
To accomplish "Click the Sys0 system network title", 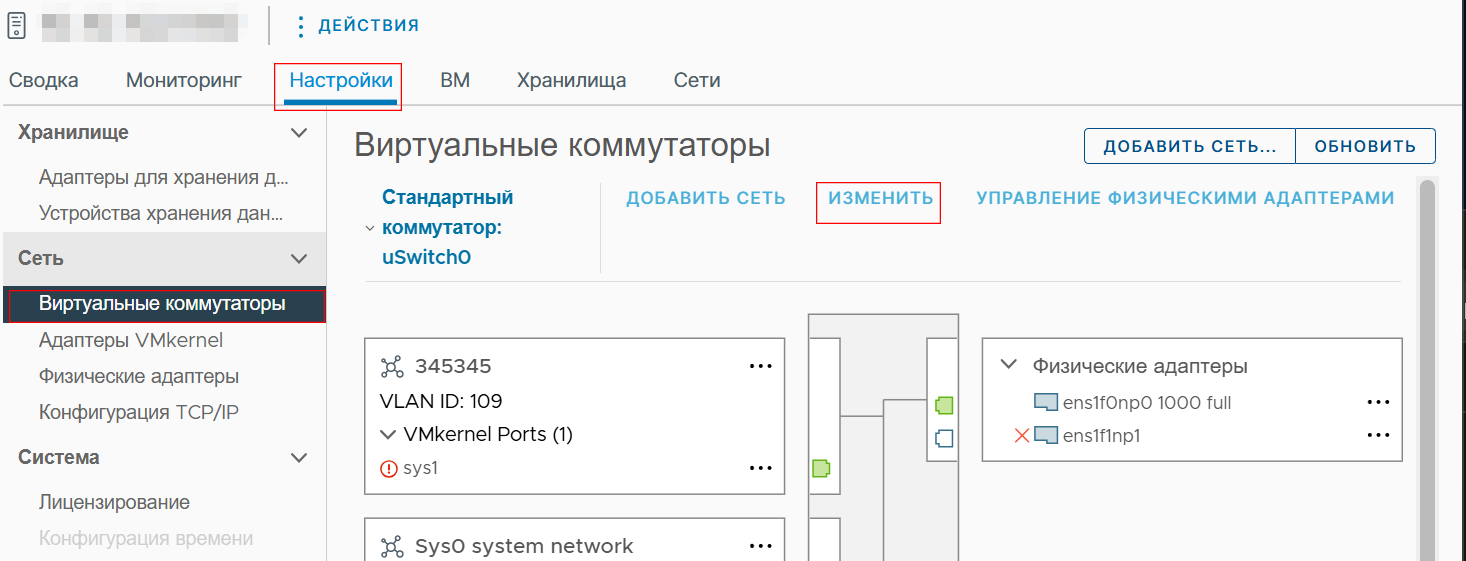I will pos(524,547).
